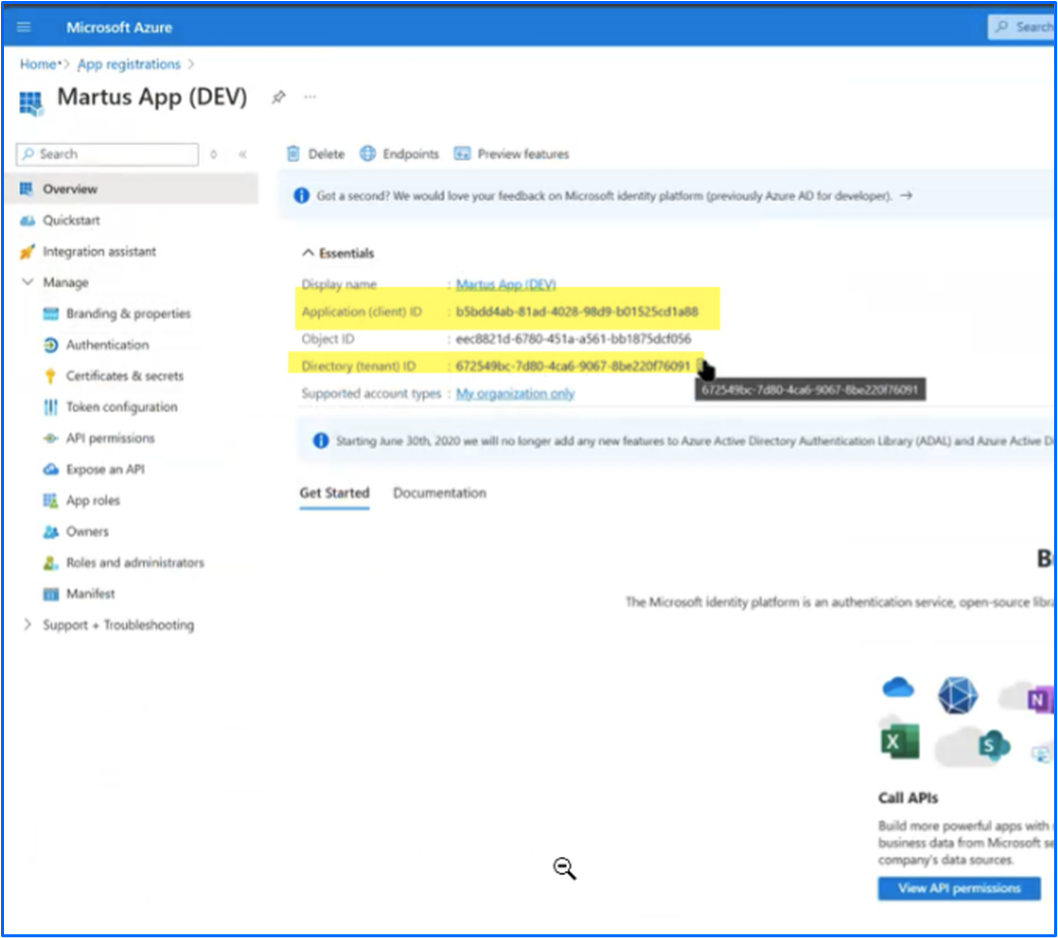Click View API permissions button
This screenshot has width=1058, height=938.
pos(959,889)
